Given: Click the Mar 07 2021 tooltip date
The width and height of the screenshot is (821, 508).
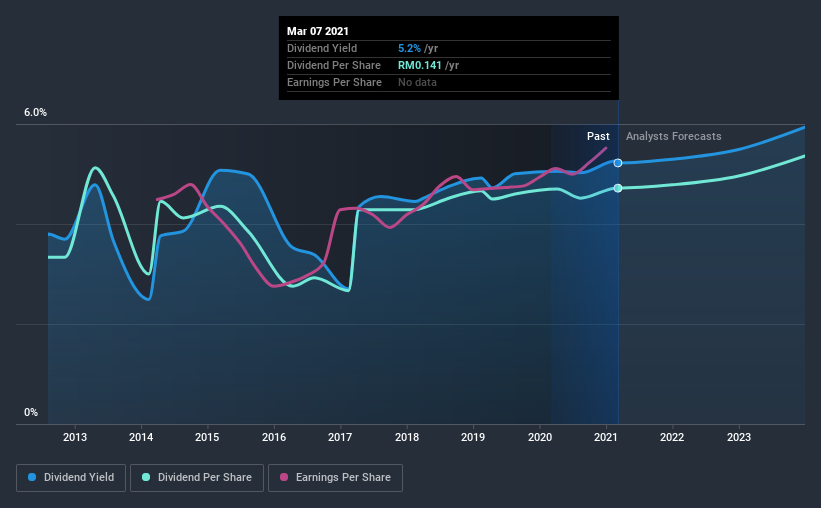Looking at the screenshot, I should [318, 31].
